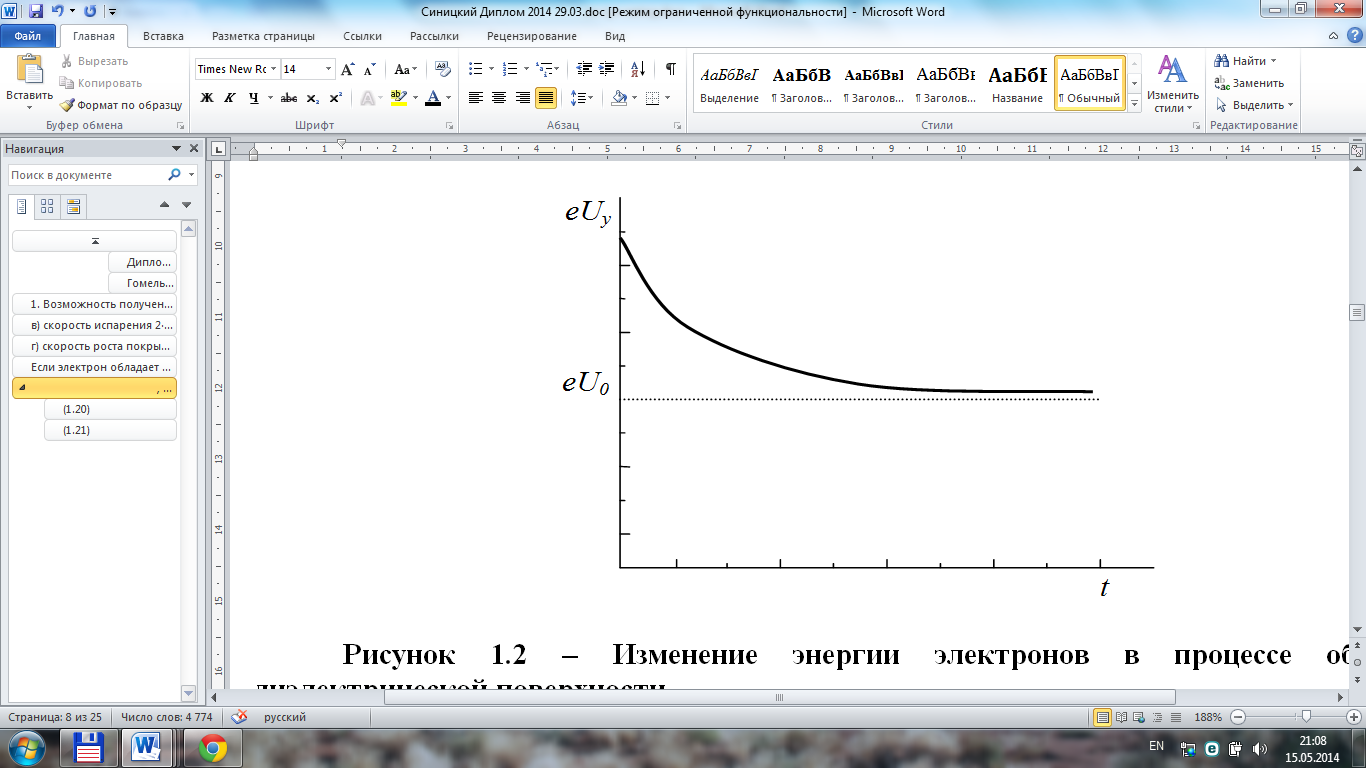Apply strikethrough formatting to text
The image size is (1366, 768).
pyautogui.click(x=289, y=98)
